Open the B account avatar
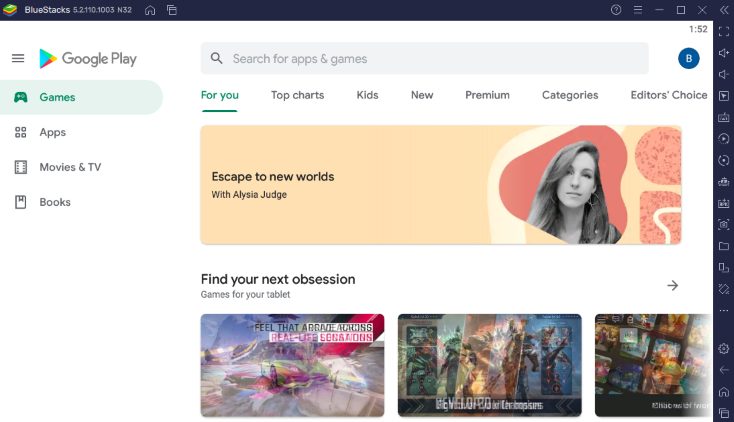The image size is (734, 422). [689, 59]
